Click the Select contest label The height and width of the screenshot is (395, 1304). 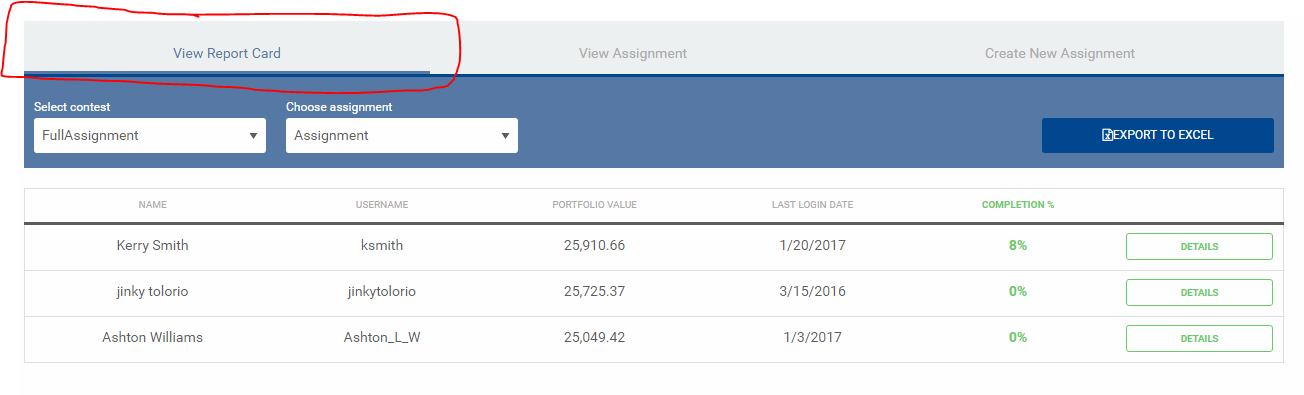click(x=72, y=107)
